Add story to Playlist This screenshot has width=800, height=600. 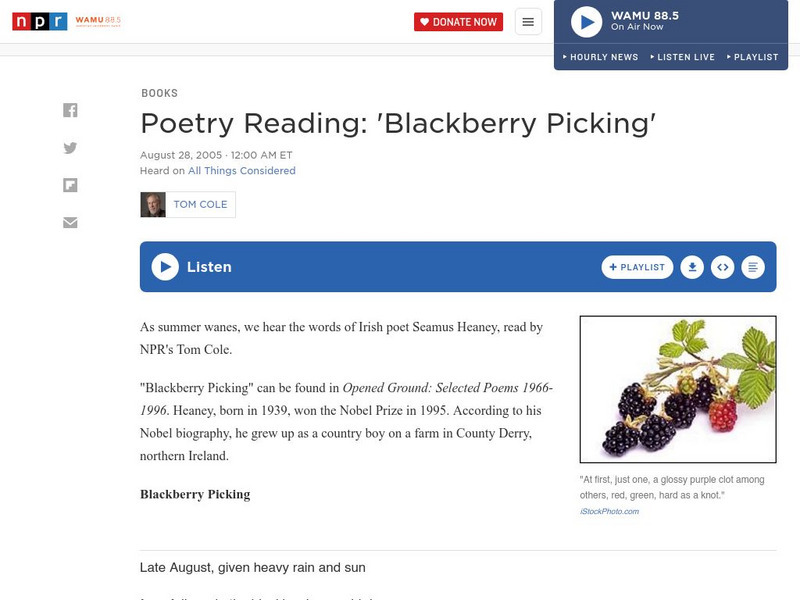pos(637,267)
